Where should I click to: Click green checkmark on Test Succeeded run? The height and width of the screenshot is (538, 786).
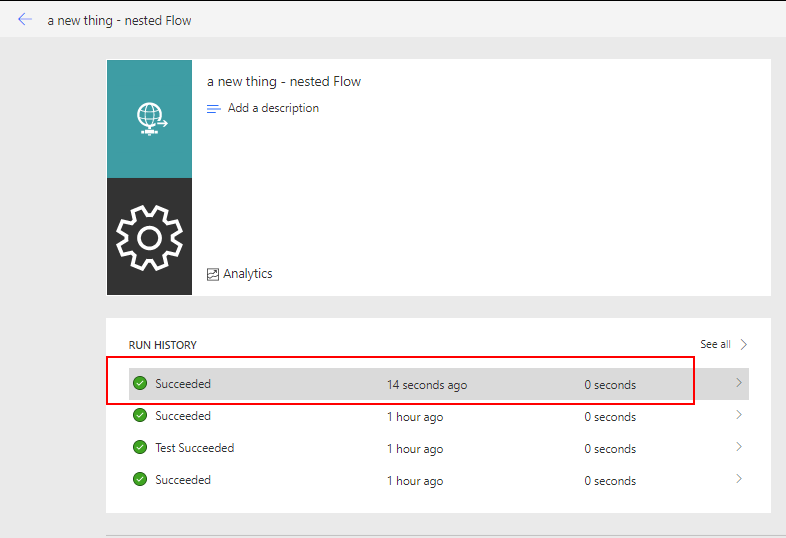coord(140,448)
